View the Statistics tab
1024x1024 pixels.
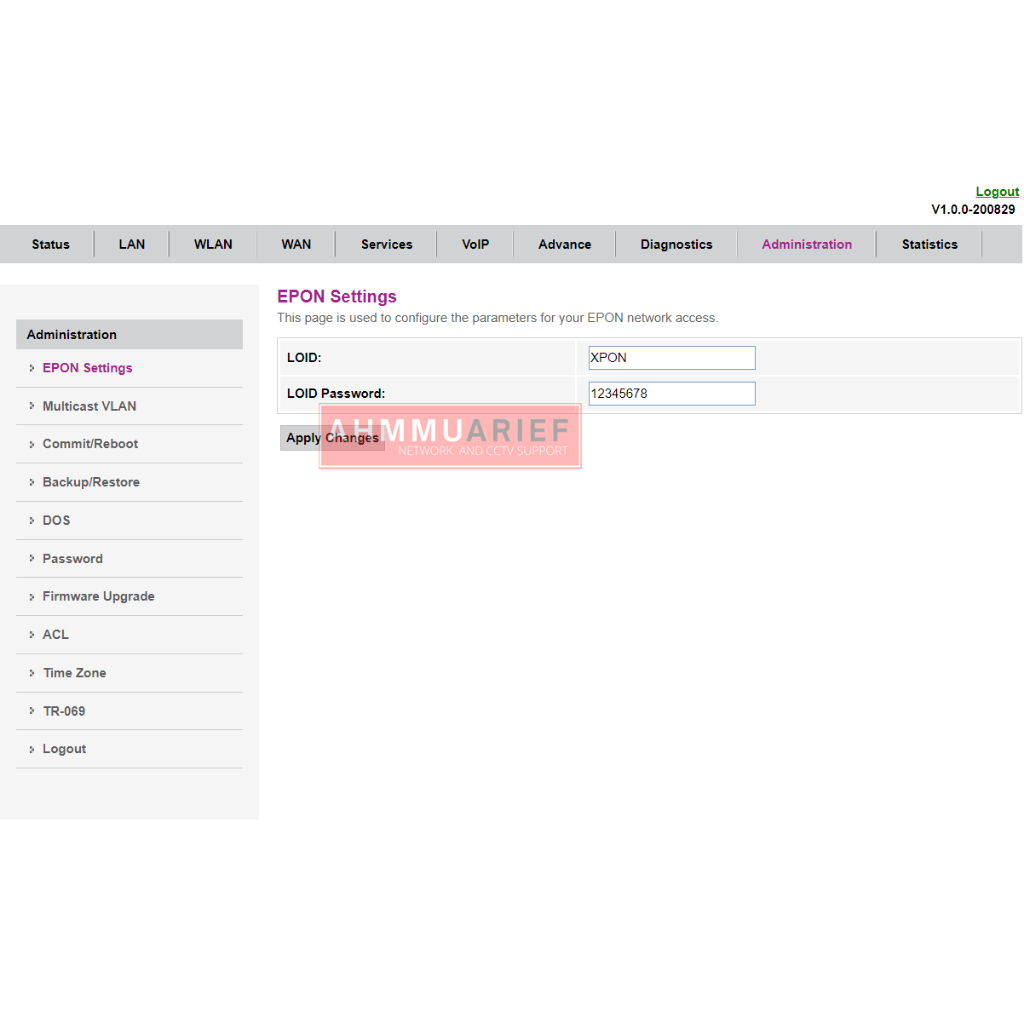(929, 244)
